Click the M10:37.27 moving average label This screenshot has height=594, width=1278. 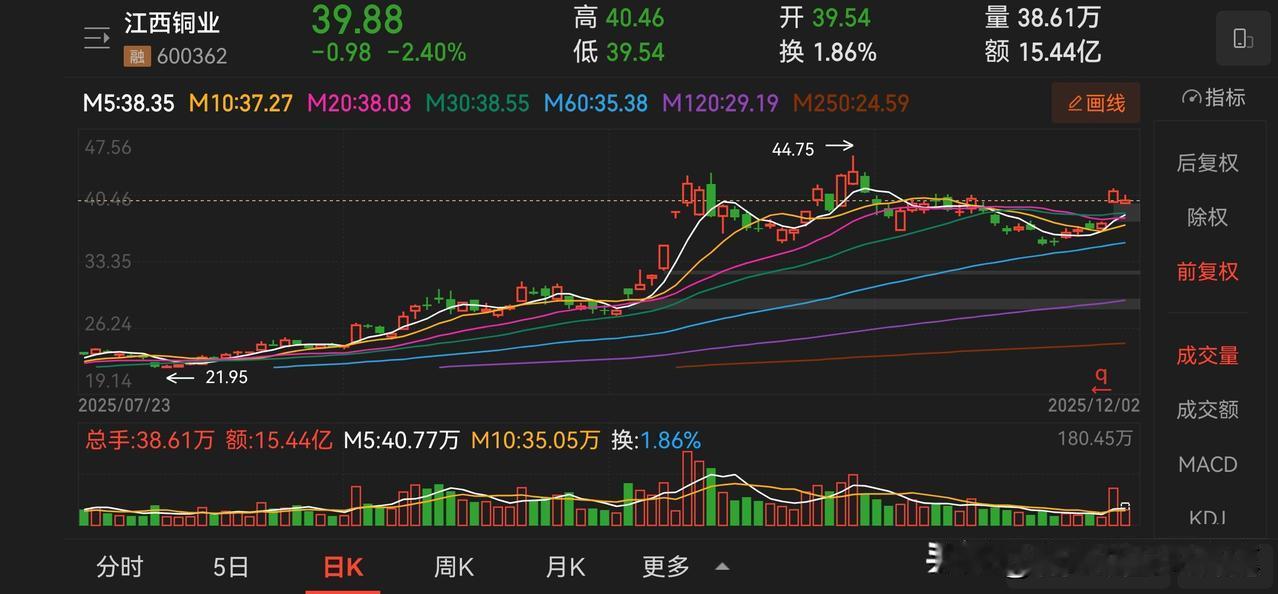point(241,103)
